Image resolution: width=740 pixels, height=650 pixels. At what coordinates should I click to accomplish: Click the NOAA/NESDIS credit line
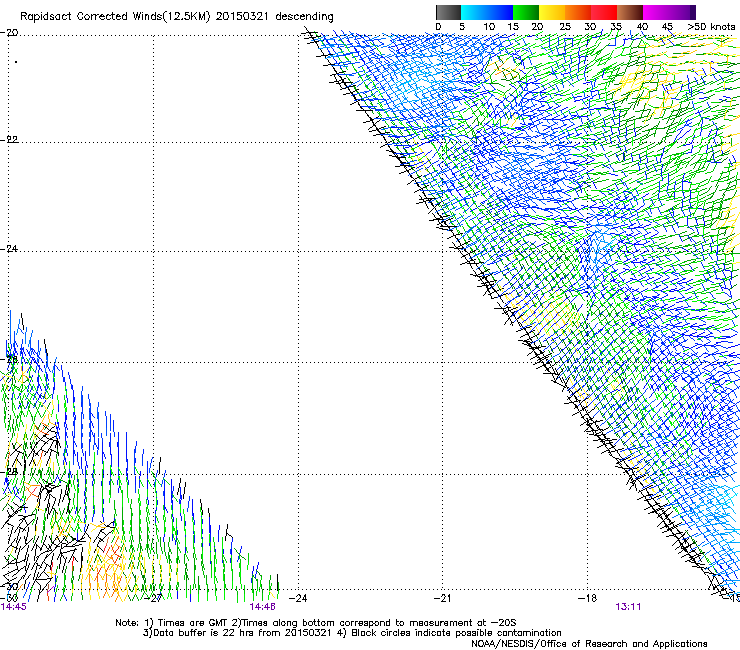coord(589,643)
